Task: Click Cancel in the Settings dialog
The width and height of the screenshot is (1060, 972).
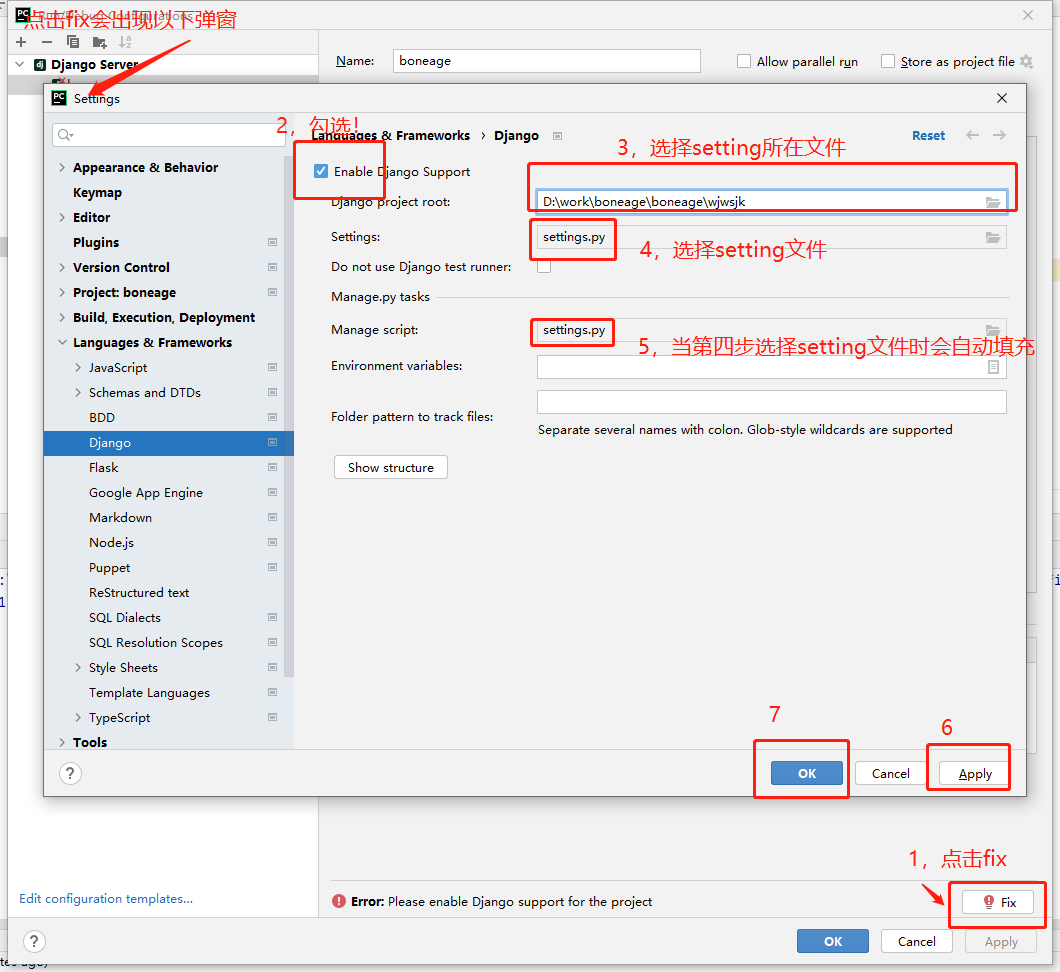Action: point(890,773)
